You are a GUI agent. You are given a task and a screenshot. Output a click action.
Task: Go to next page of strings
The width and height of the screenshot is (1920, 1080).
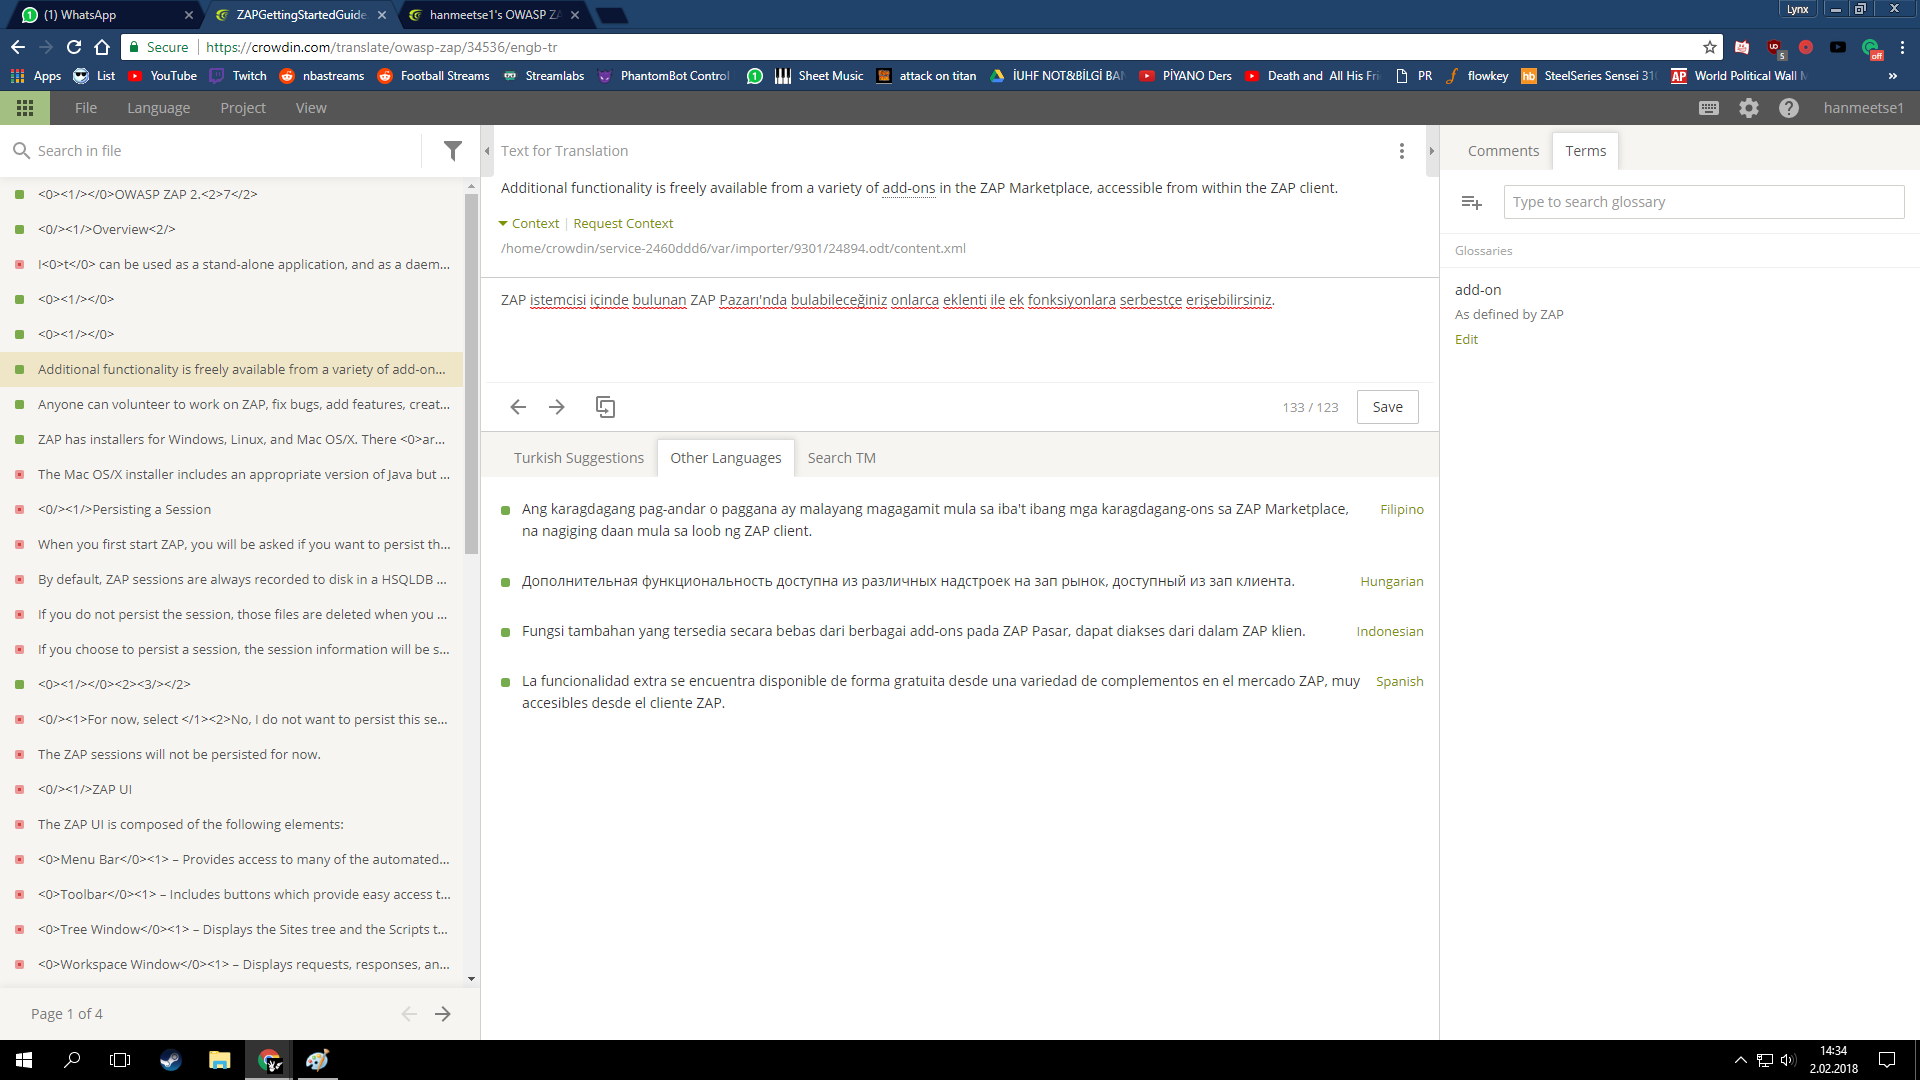[443, 1014]
